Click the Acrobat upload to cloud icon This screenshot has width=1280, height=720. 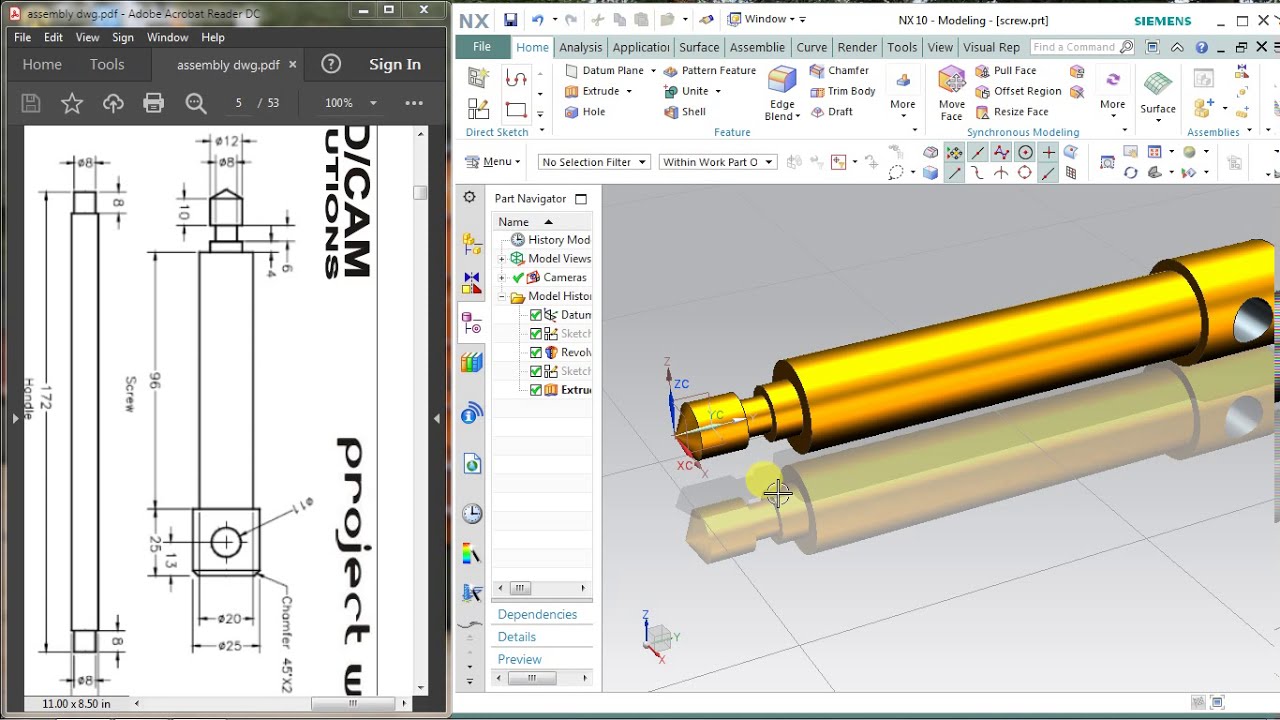tap(113, 103)
